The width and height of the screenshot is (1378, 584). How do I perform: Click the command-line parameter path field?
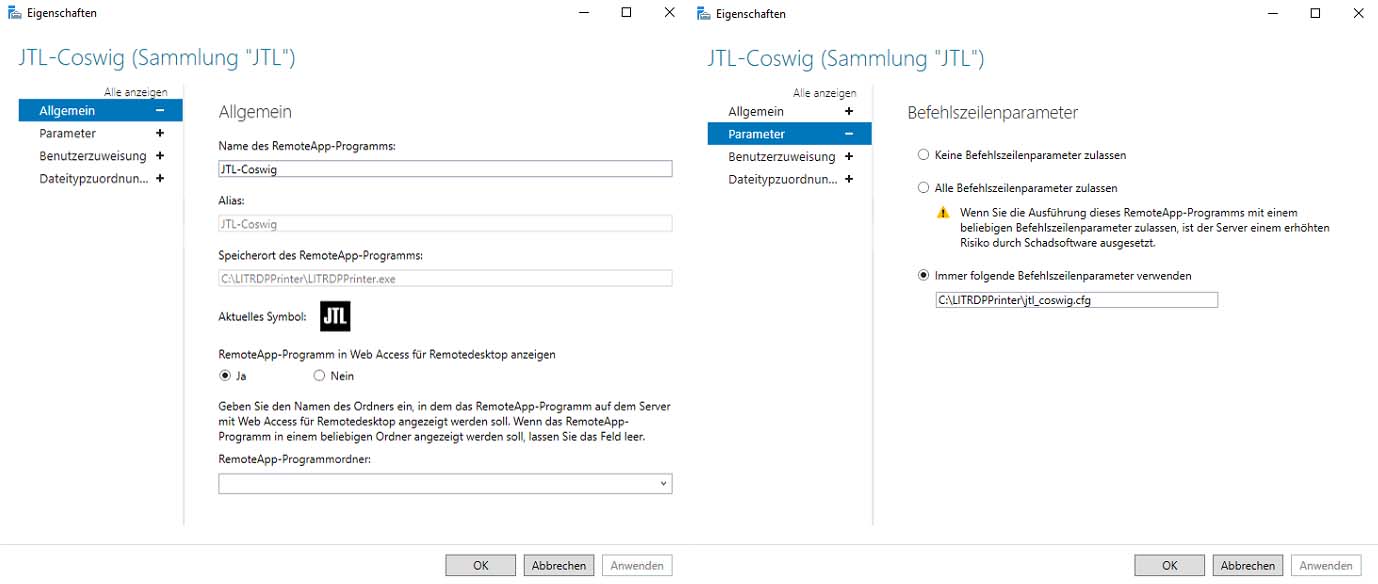[1076, 300]
